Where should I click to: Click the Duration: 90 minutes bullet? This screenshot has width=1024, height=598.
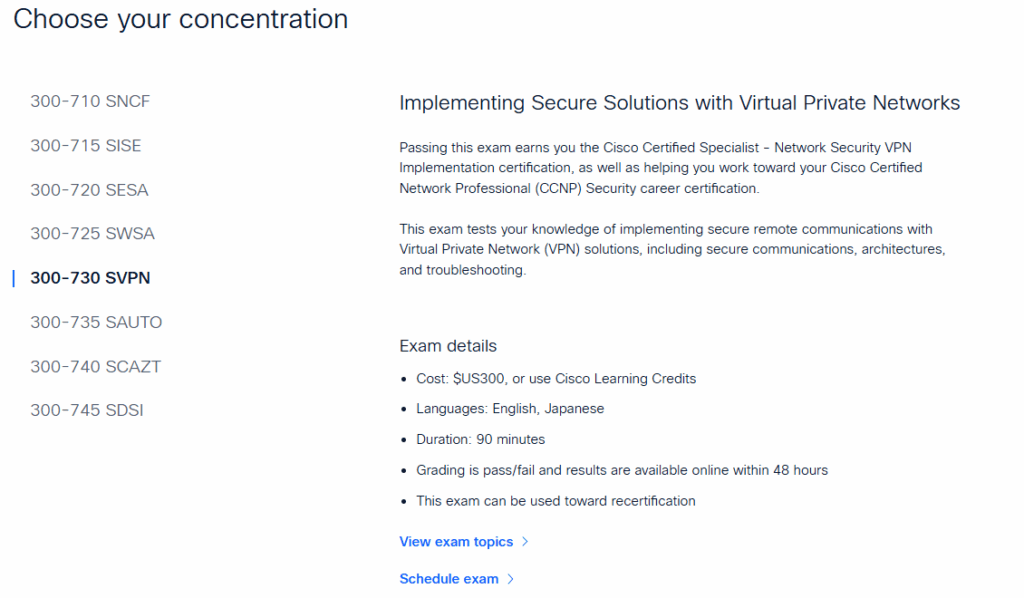(x=480, y=439)
